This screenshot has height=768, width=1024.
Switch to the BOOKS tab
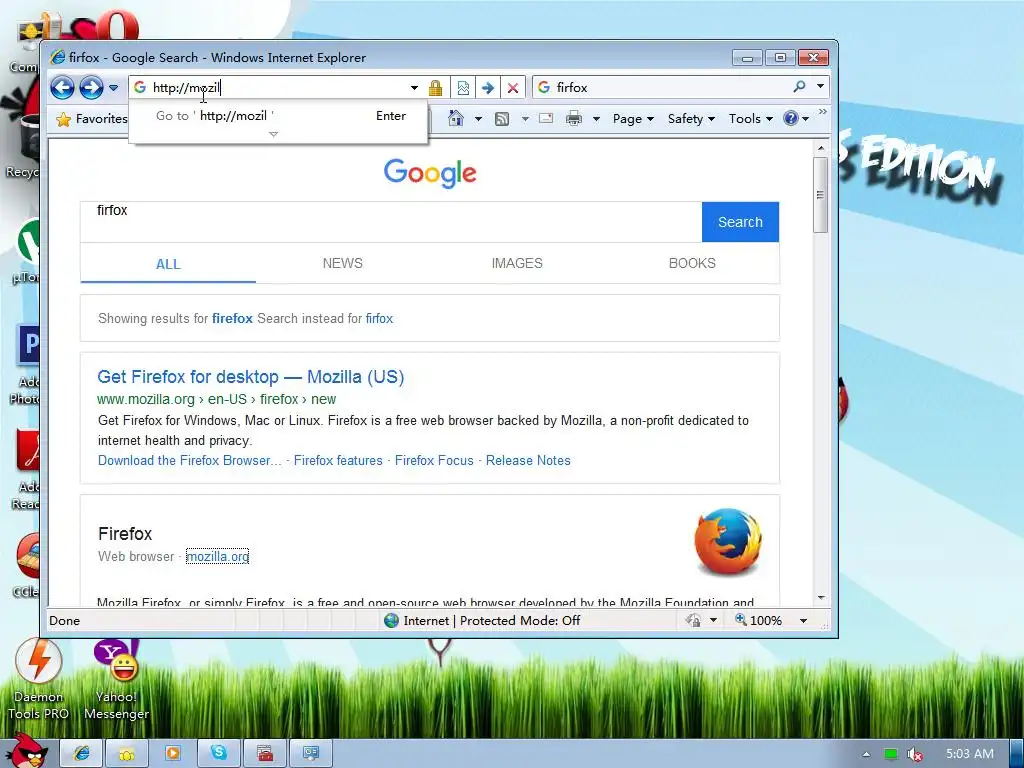[x=692, y=263]
